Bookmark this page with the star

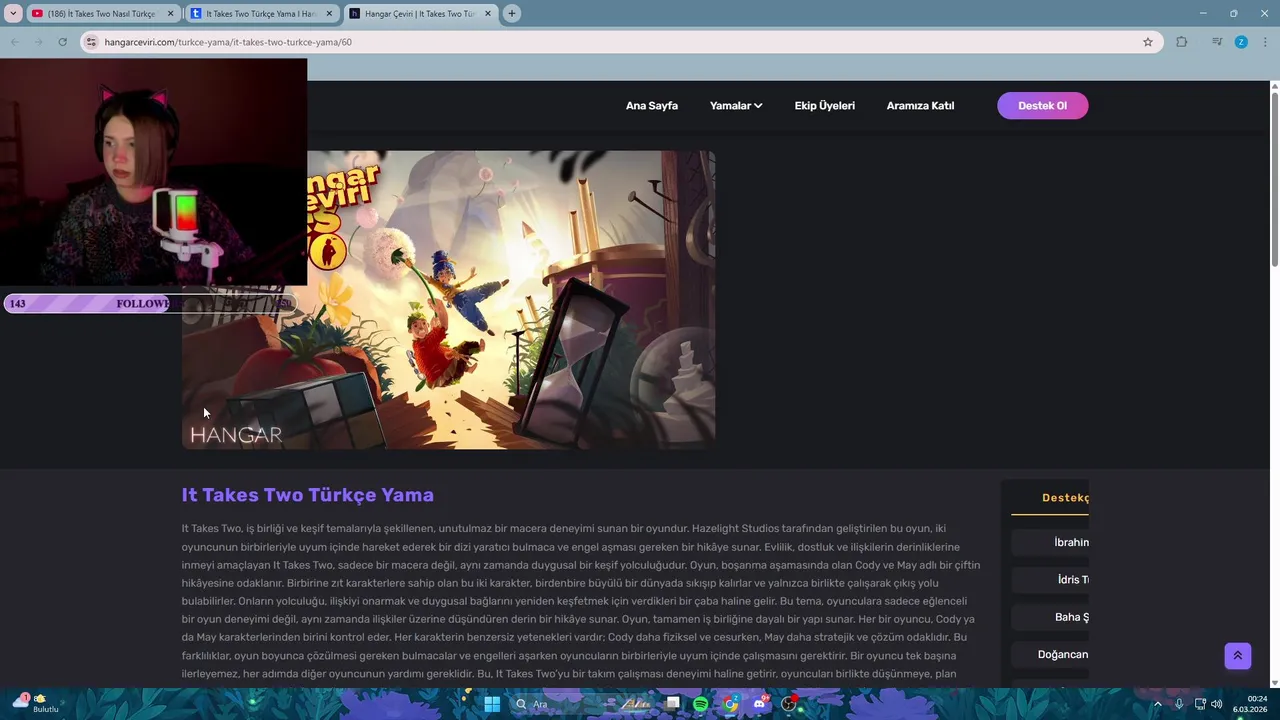pos(1148,42)
